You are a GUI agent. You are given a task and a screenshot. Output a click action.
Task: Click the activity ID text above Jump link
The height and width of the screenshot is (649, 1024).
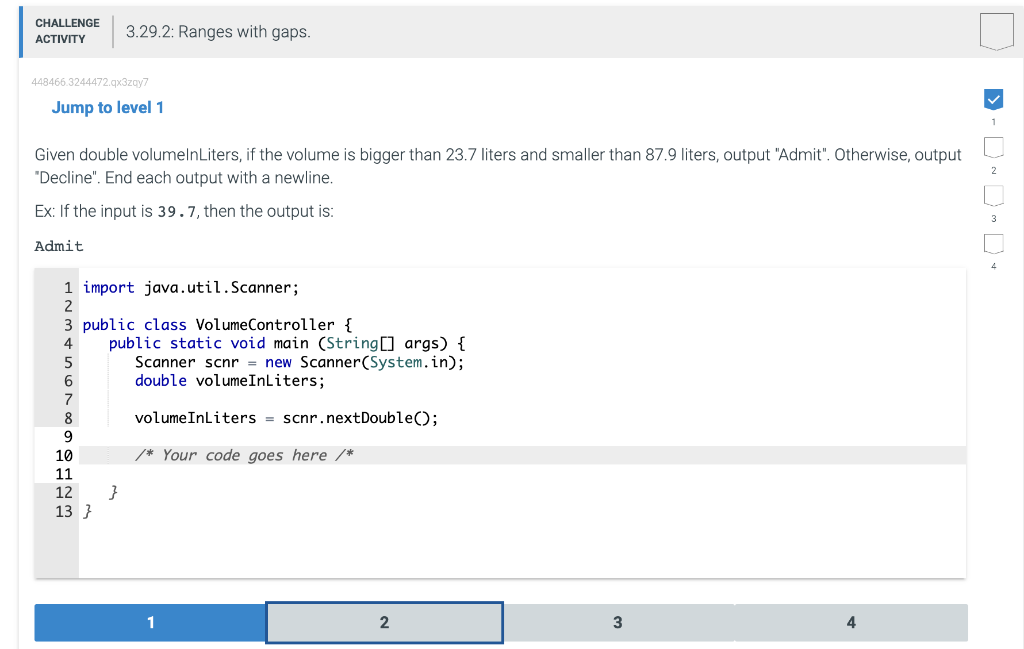[x=88, y=83]
